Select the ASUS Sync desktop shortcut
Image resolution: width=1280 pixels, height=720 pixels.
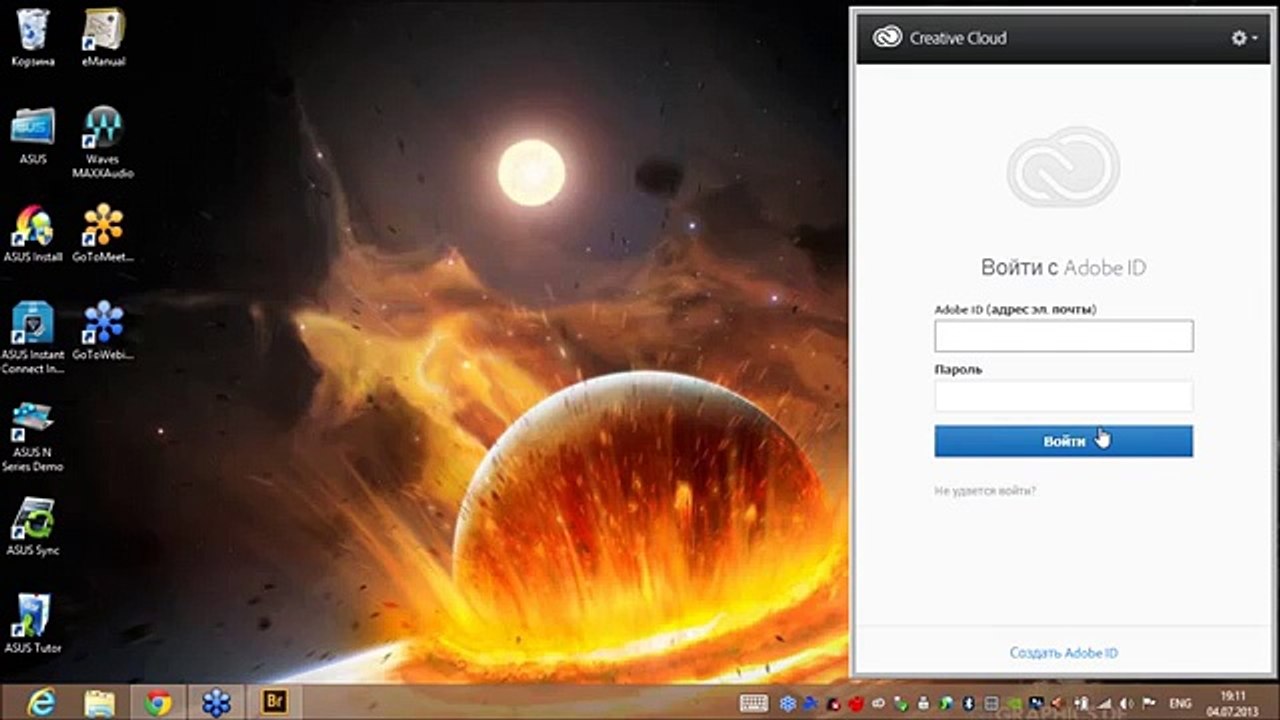[33, 528]
